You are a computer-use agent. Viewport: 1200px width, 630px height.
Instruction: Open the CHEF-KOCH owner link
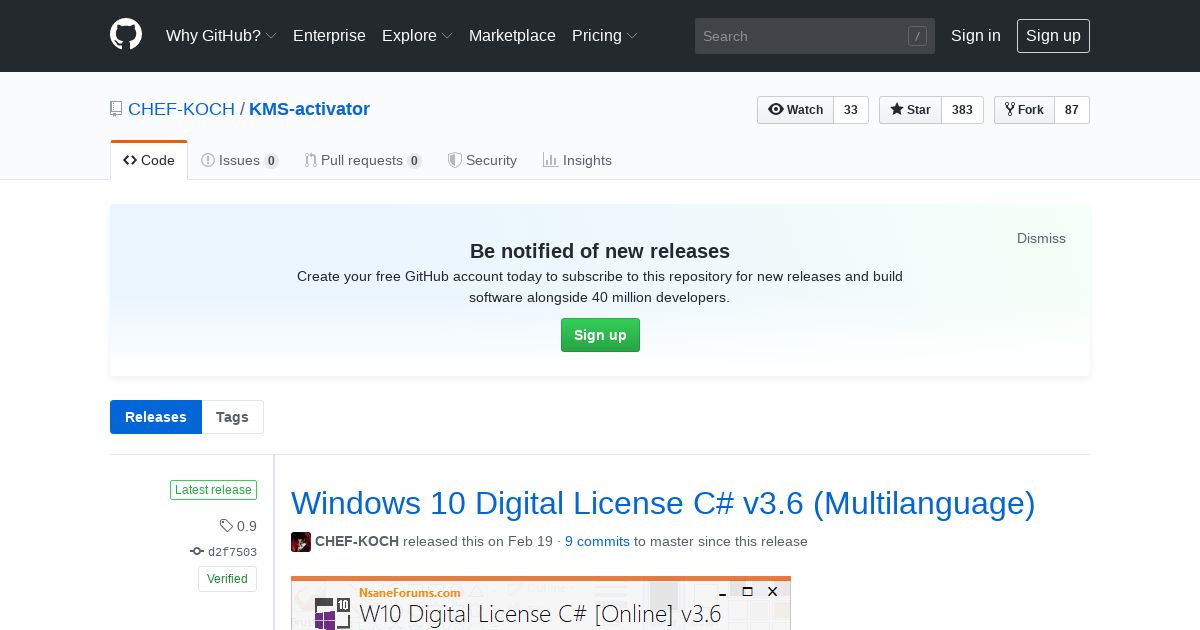[x=182, y=109]
